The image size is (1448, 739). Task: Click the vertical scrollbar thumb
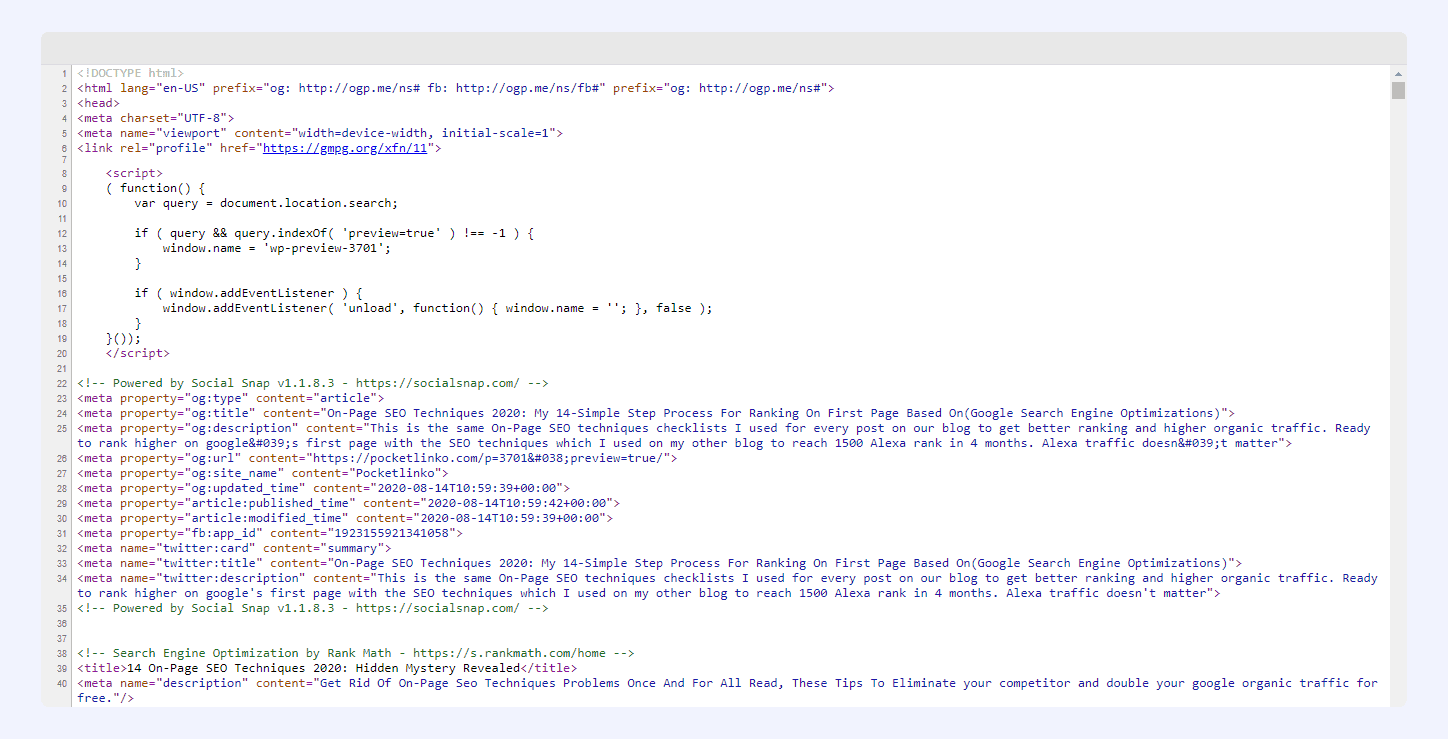[x=1398, y=91]
